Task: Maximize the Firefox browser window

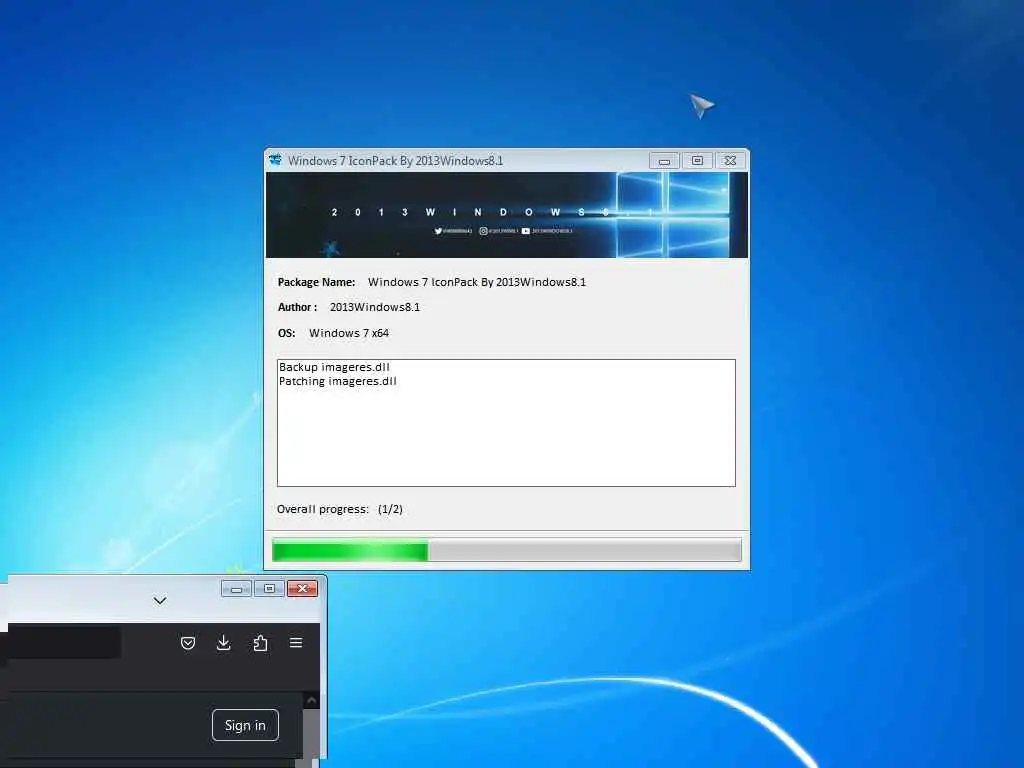Action: tap(269, 589)
